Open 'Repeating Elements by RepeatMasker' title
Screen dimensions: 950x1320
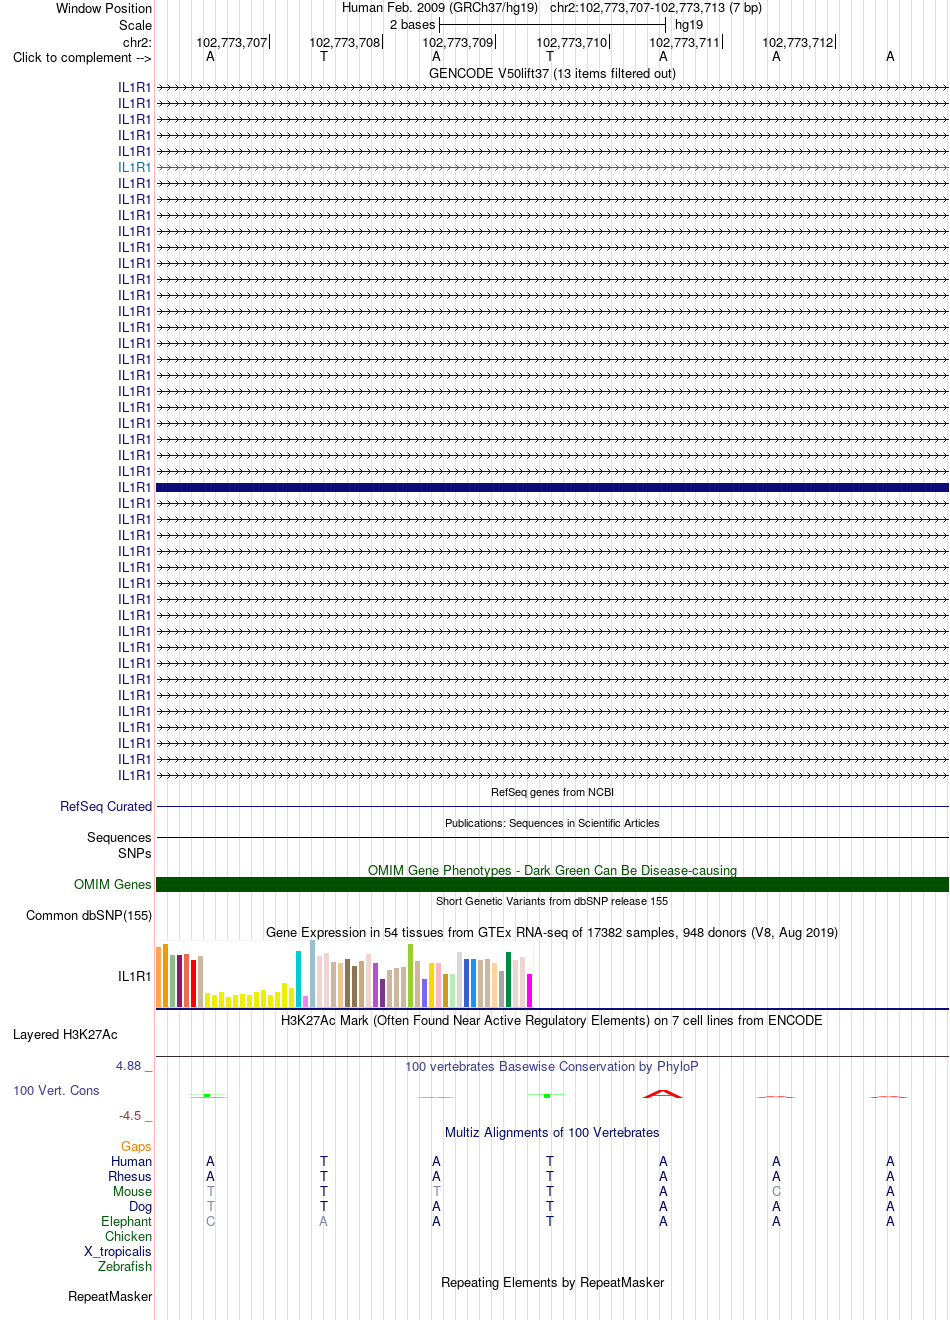point(552,1282)
